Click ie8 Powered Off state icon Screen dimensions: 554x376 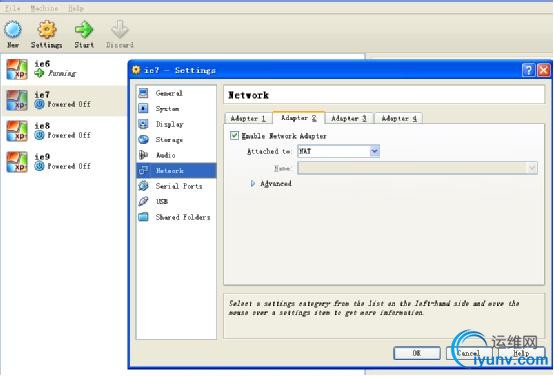coord(39,135)
